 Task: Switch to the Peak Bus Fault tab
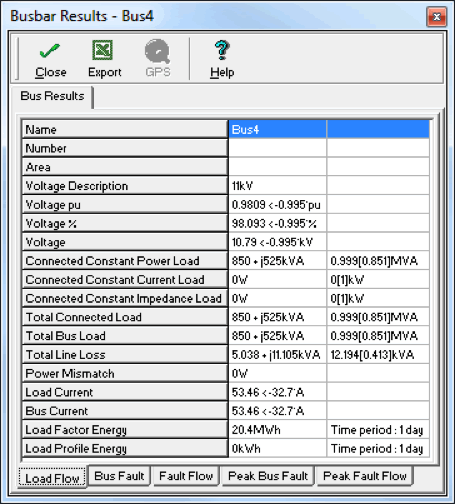(268, 476)
